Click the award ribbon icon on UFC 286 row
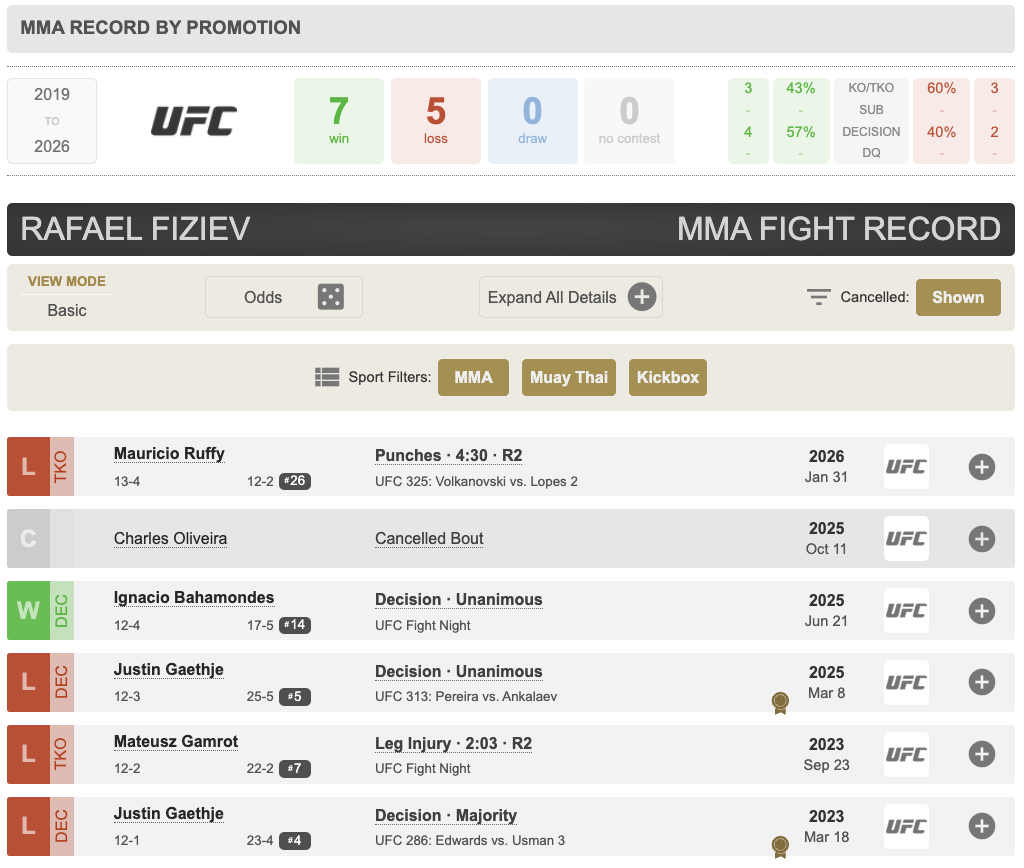 781,847
